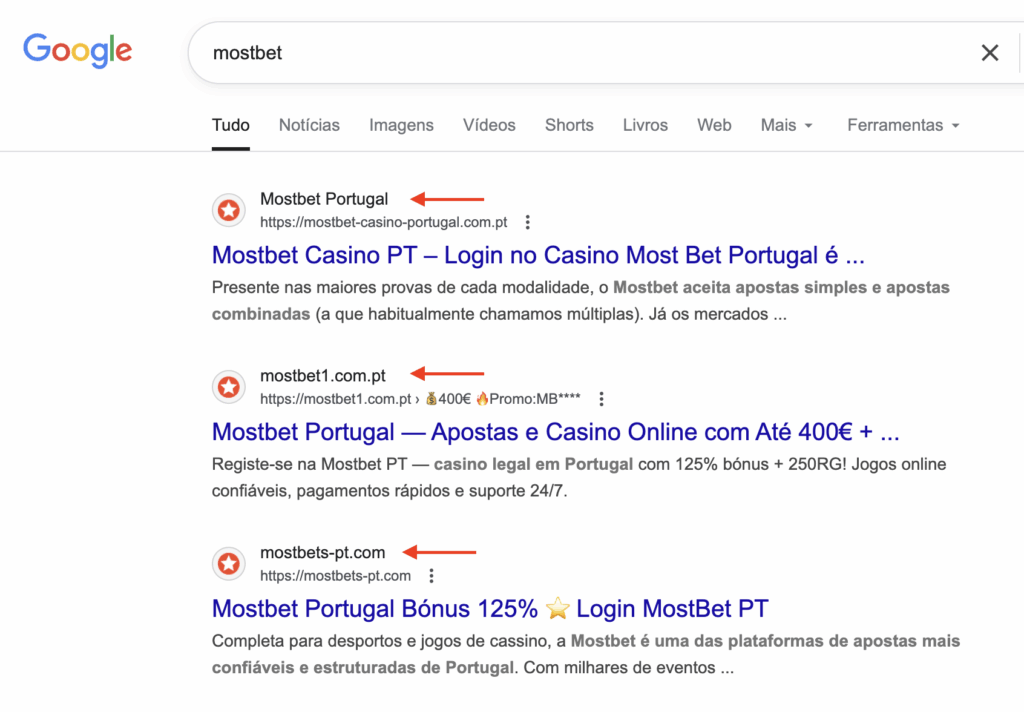Switch to the Notícias tab
1024x712 pixels.
click(x=309, y=125)
